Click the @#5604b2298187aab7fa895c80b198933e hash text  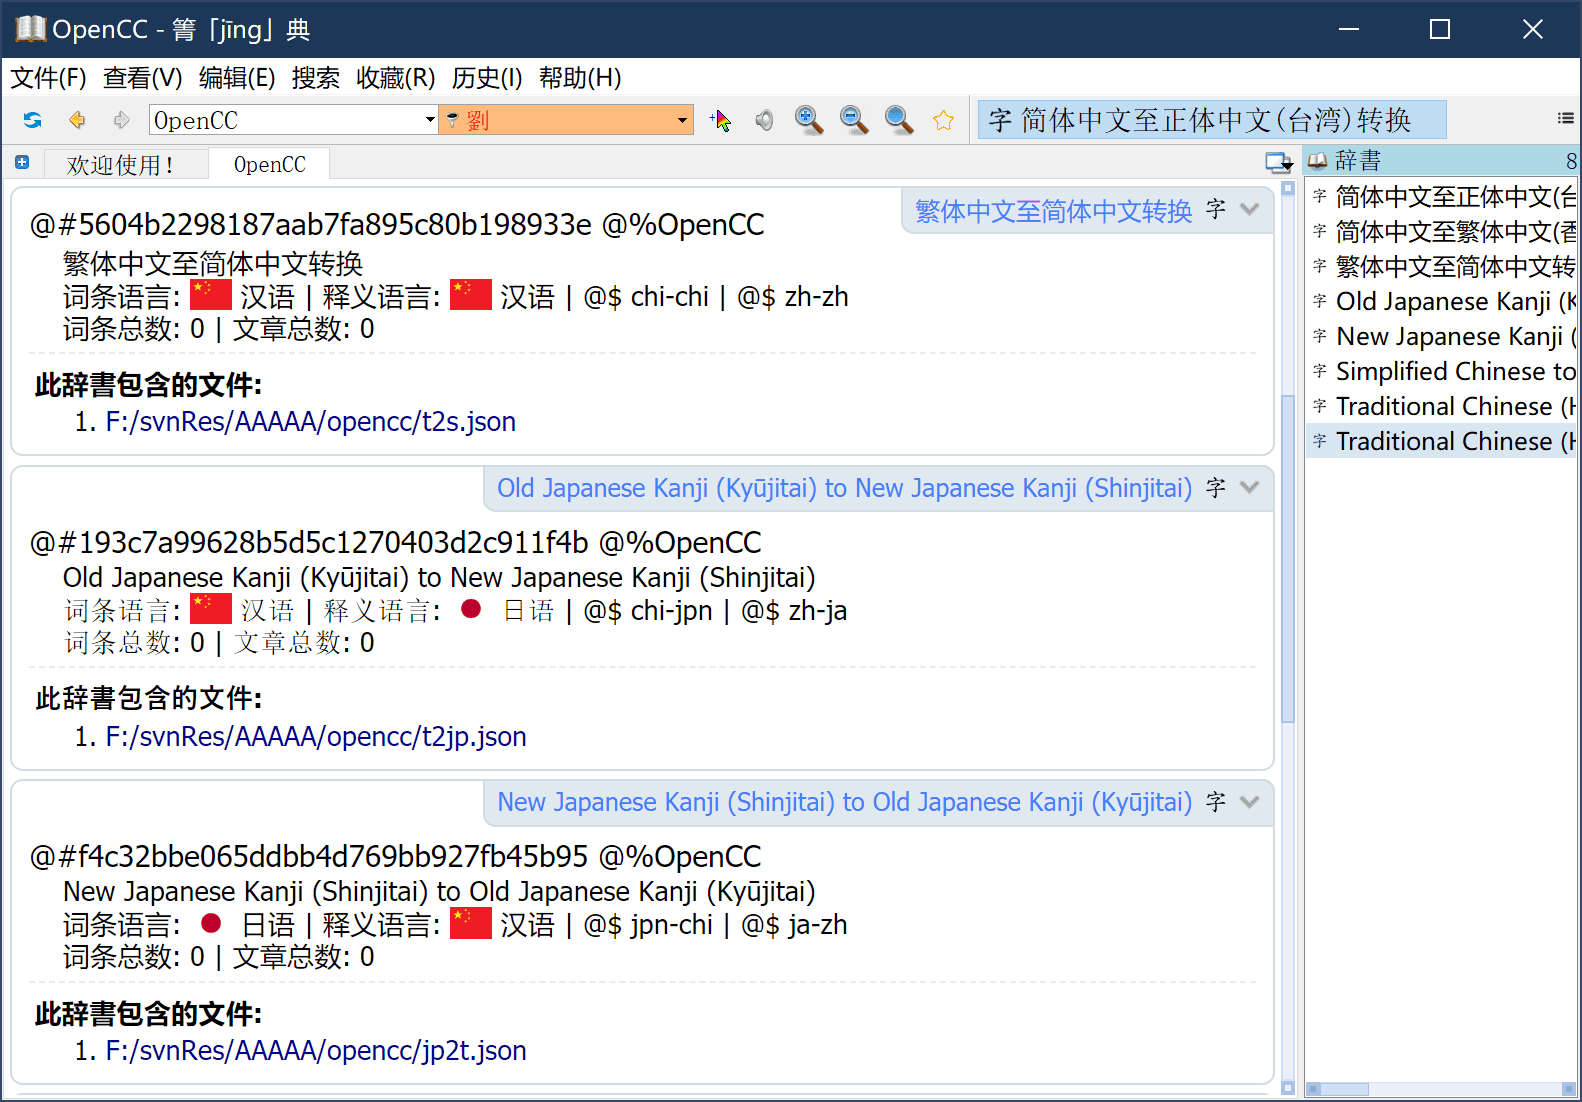coord(311,225)
